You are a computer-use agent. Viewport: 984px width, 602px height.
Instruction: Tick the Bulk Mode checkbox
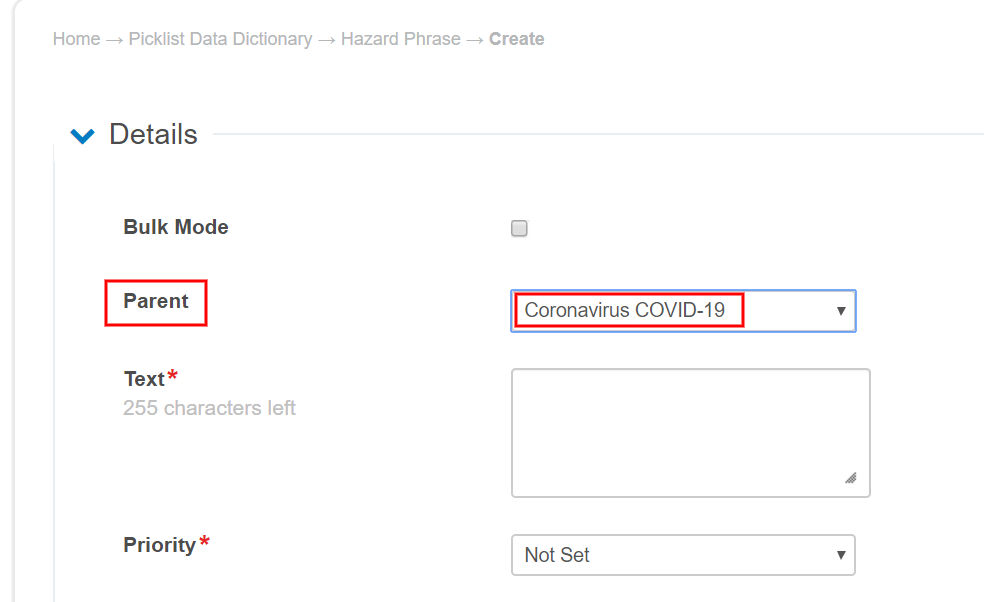click(x=519, y=228)
